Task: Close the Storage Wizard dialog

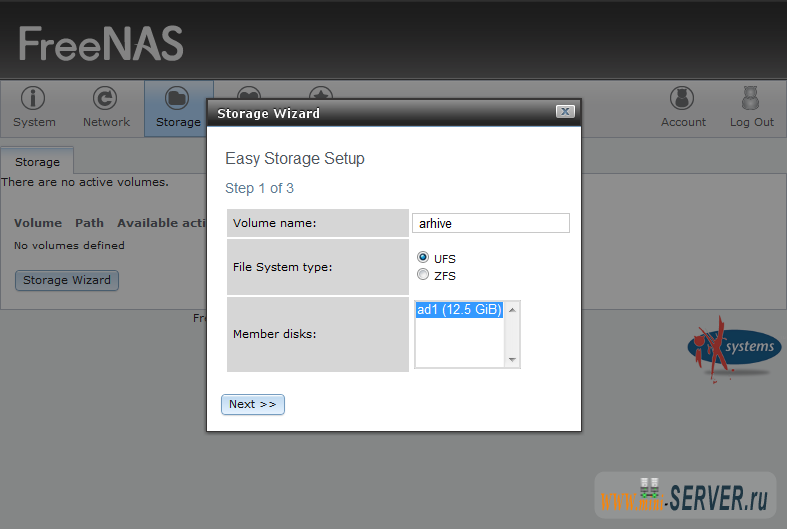Action: pyautogui.click(x=565, y=111)
